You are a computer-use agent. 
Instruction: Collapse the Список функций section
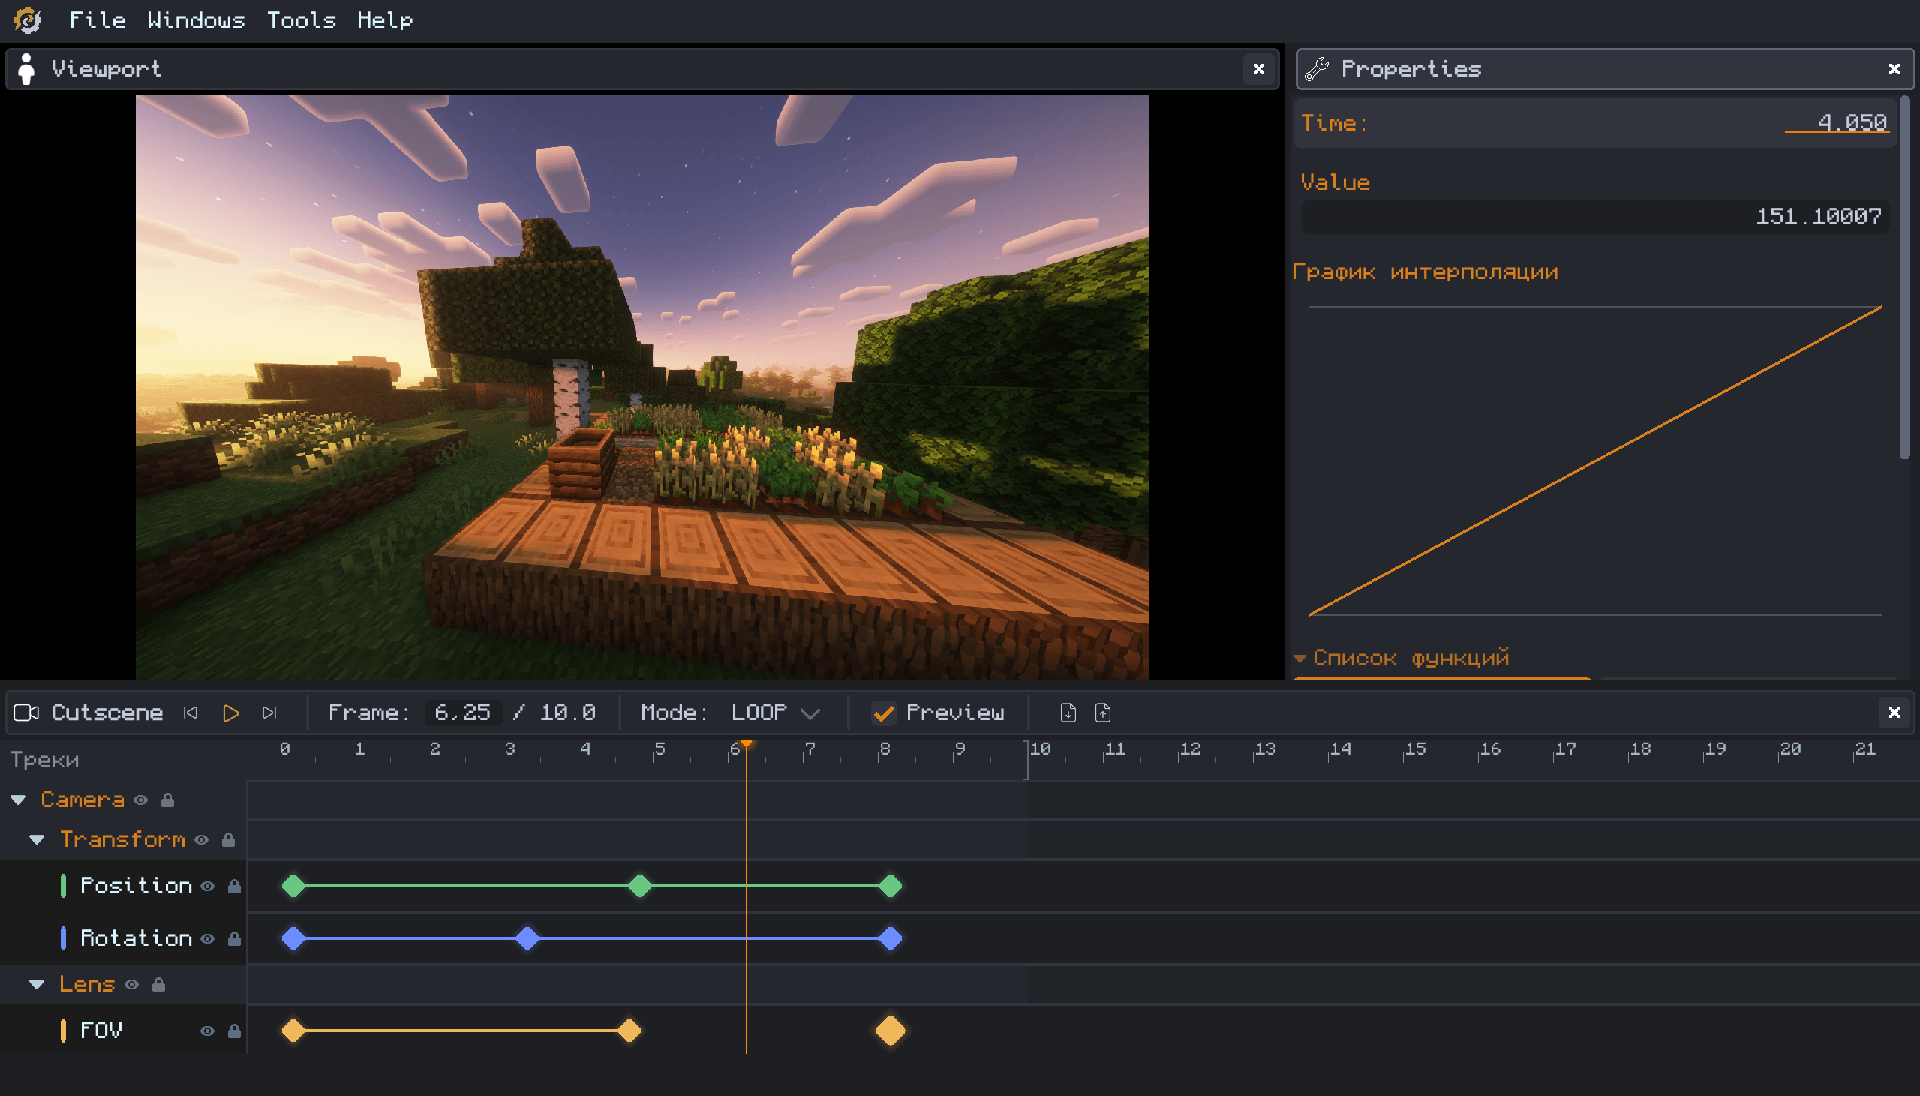click(x=1300, y=658)
